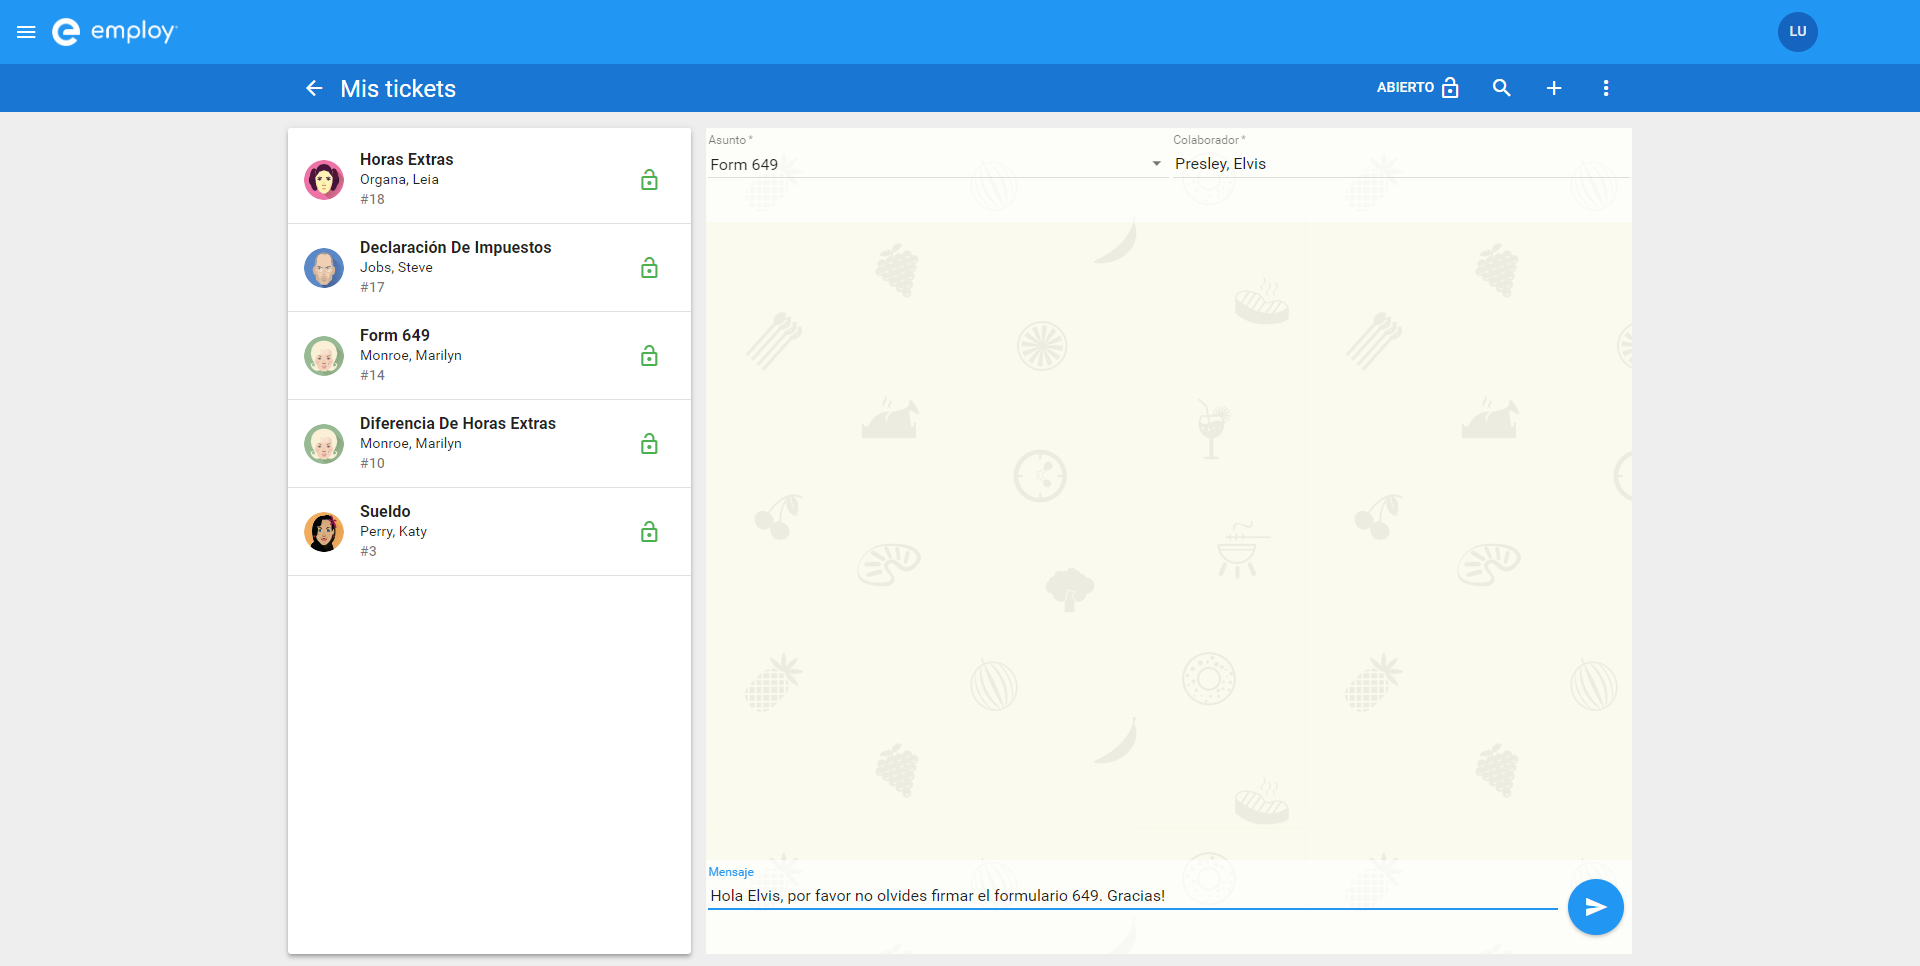This screenshot has height=966, width=1920.
Task: Click the lock icon on Diferencia De Horas Extras ticket
Action: pos(649,444)
